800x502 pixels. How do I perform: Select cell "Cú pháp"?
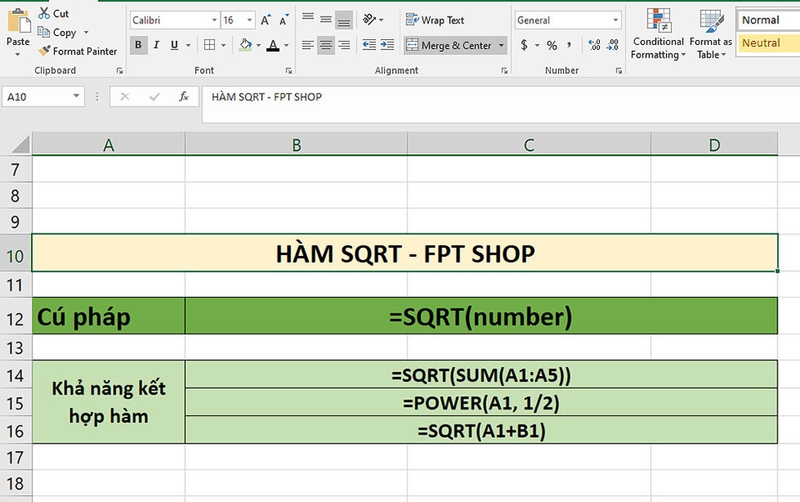point(109,316)
